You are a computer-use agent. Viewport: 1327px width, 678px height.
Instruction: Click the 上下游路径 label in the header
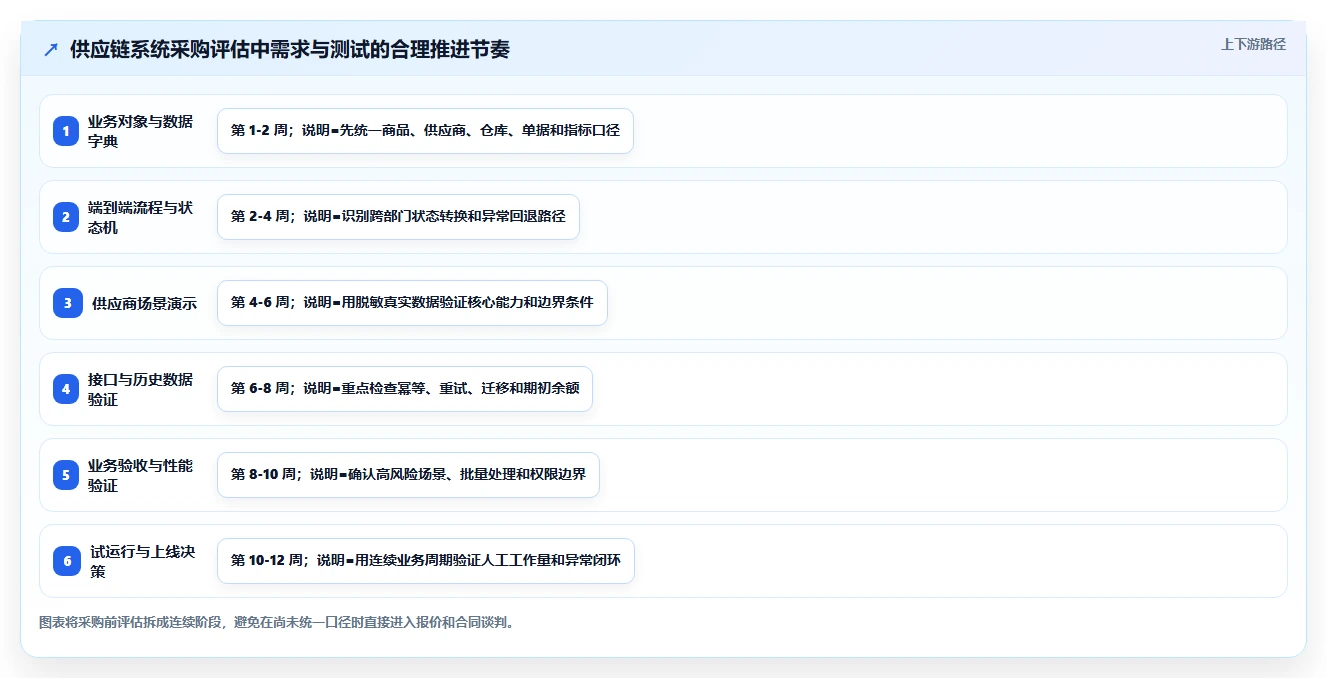point(1253,45)
